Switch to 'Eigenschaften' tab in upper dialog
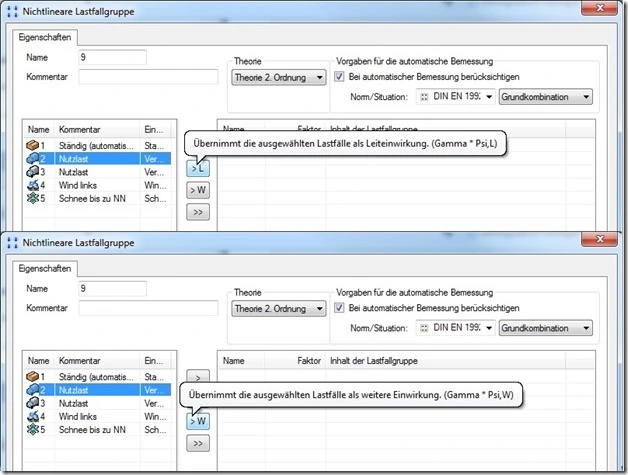 (45, 37)
